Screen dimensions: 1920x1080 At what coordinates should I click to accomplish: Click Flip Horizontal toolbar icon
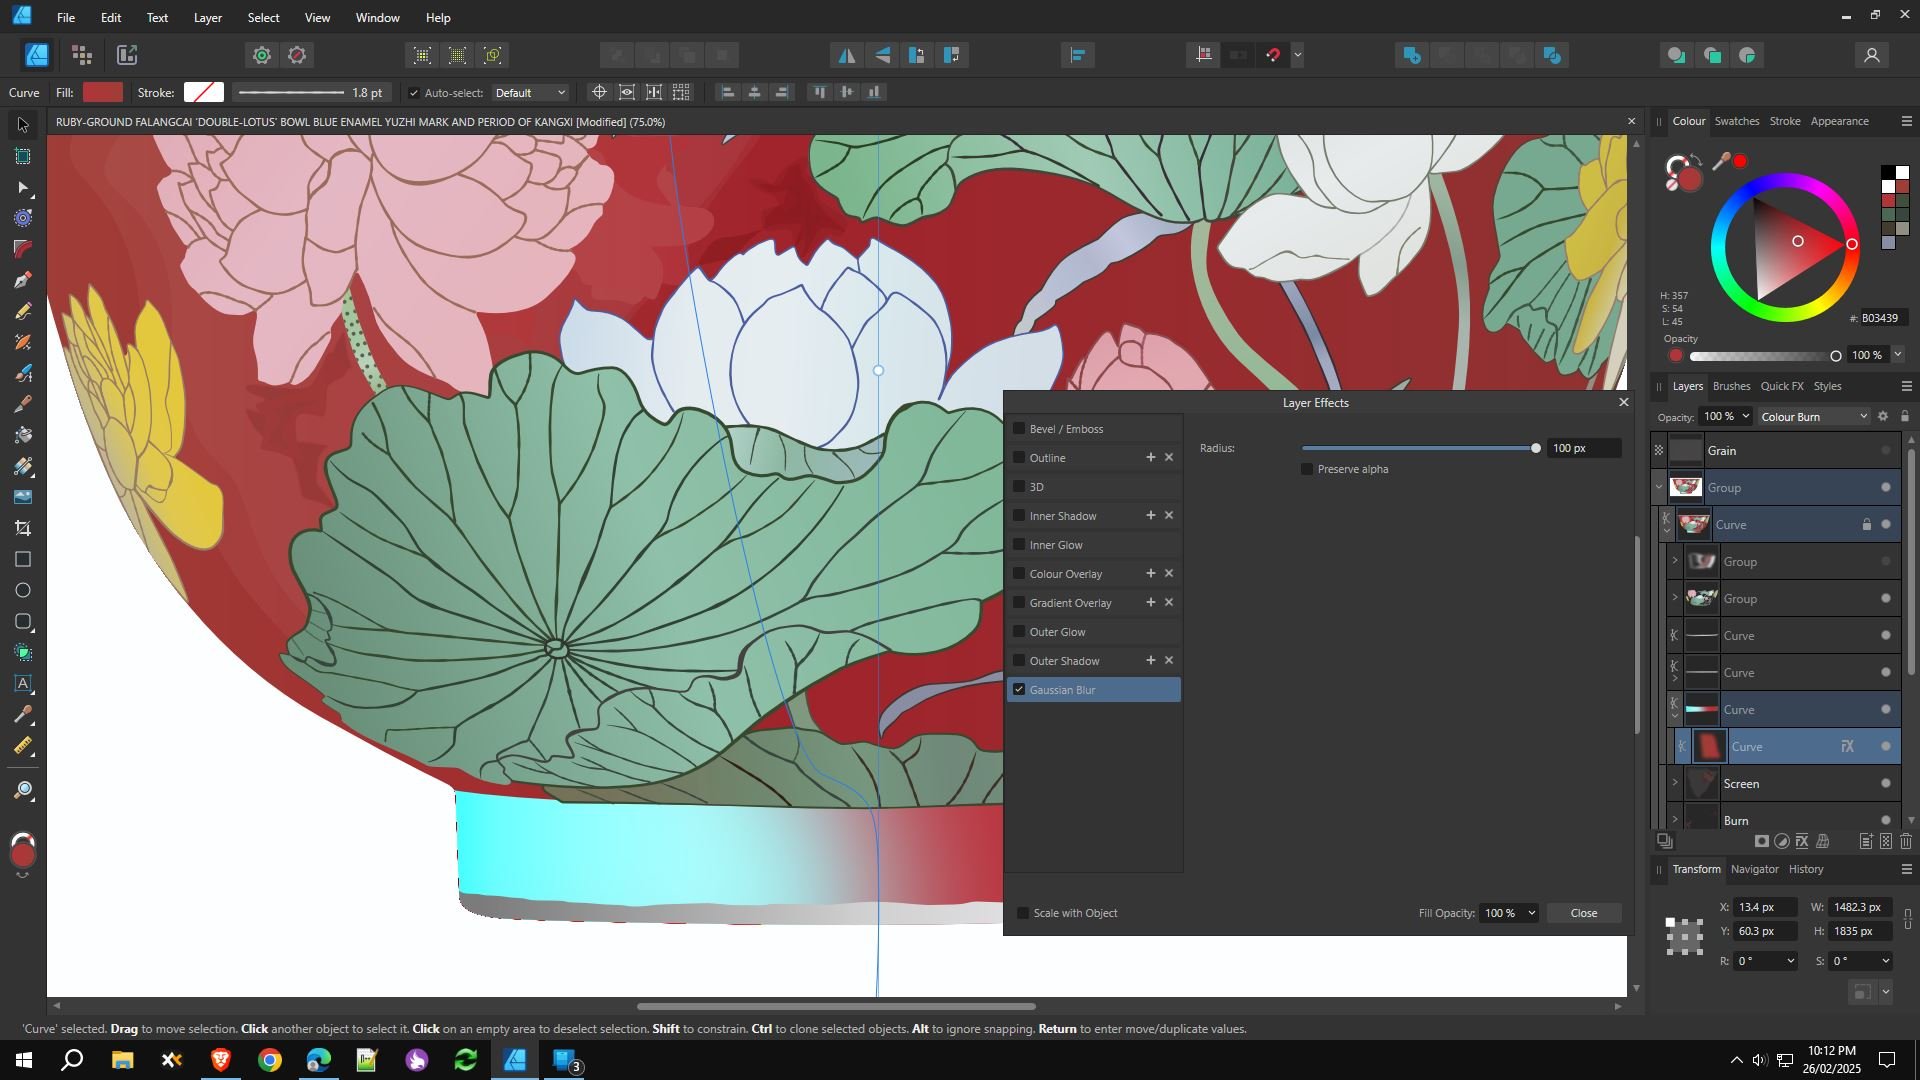pyautogui.click(x=847, y=55)
